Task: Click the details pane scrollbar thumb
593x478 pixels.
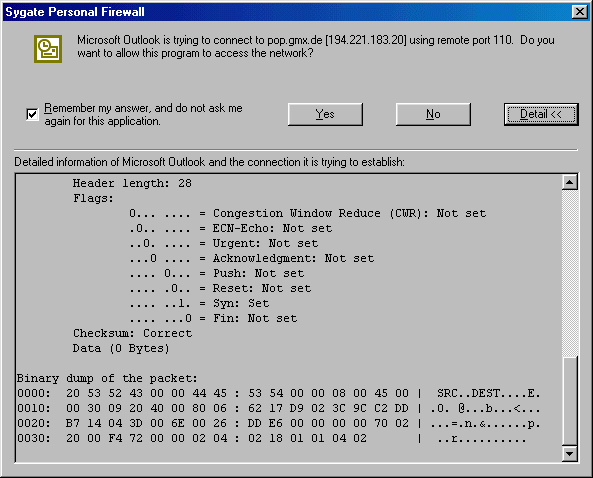Action: [x=570, y=401]
